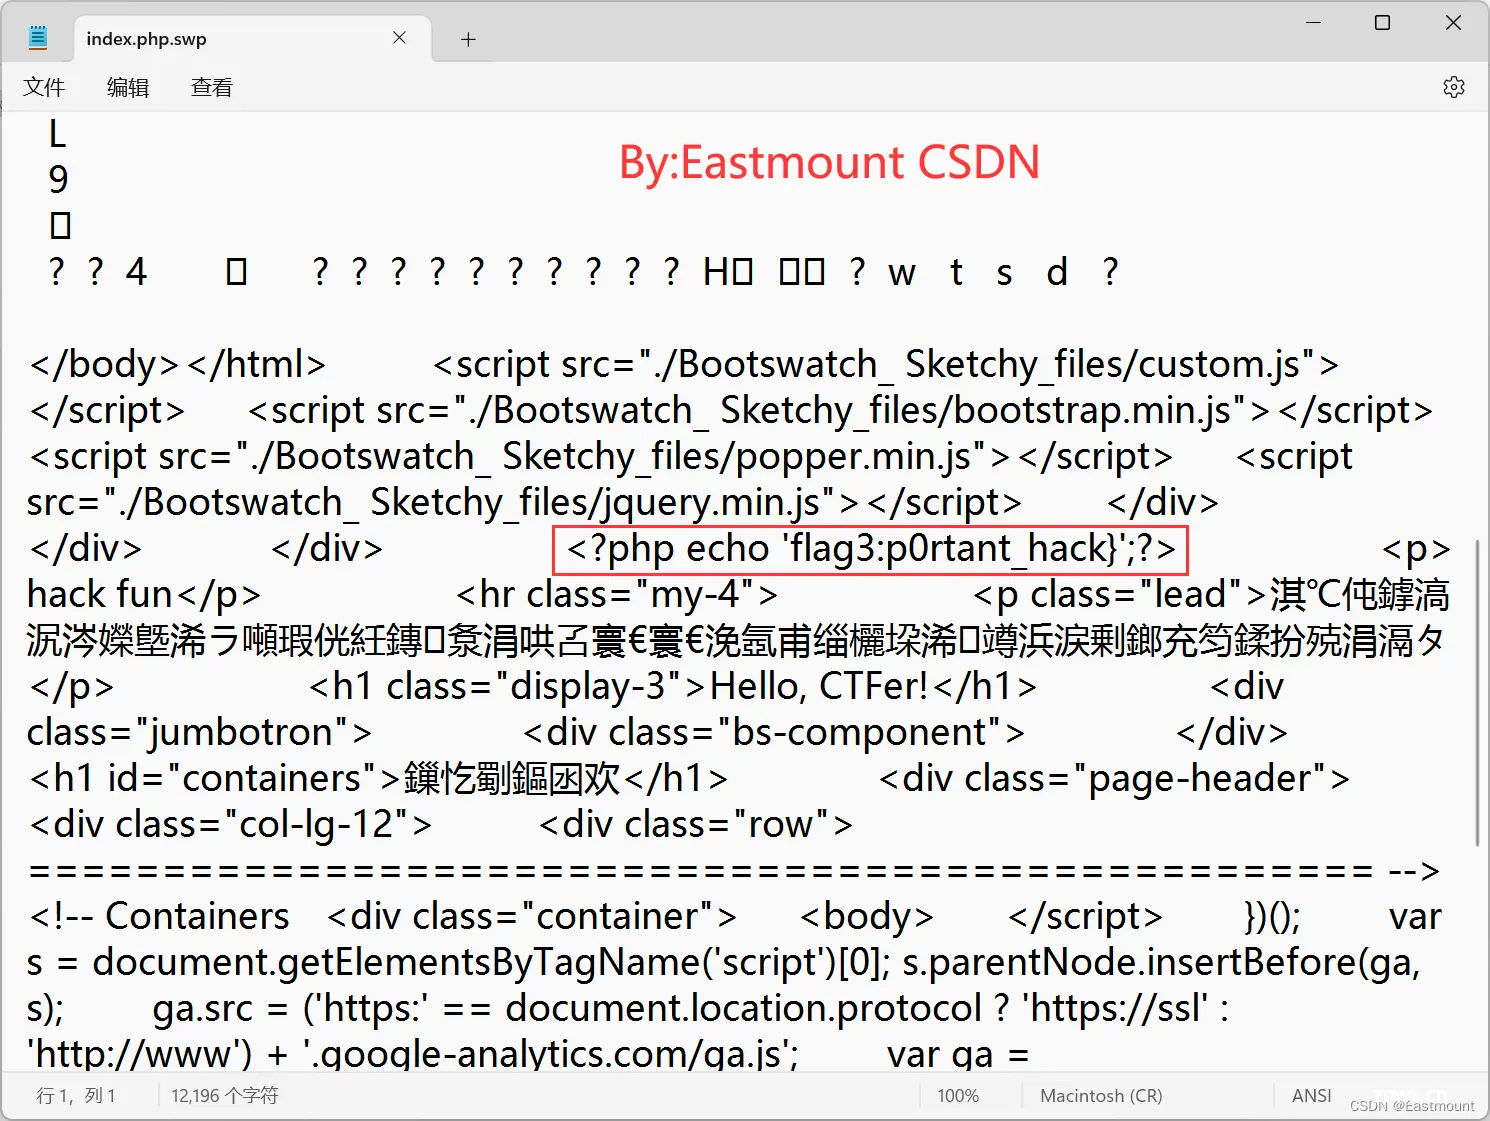Click the vertical scrollbar thumb

coord(1477,692)
